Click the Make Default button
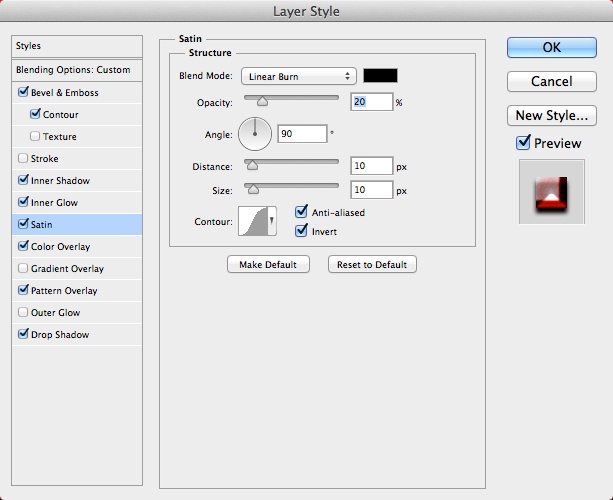The height and width of the screenshot is (500, 613). click(268, 264)
